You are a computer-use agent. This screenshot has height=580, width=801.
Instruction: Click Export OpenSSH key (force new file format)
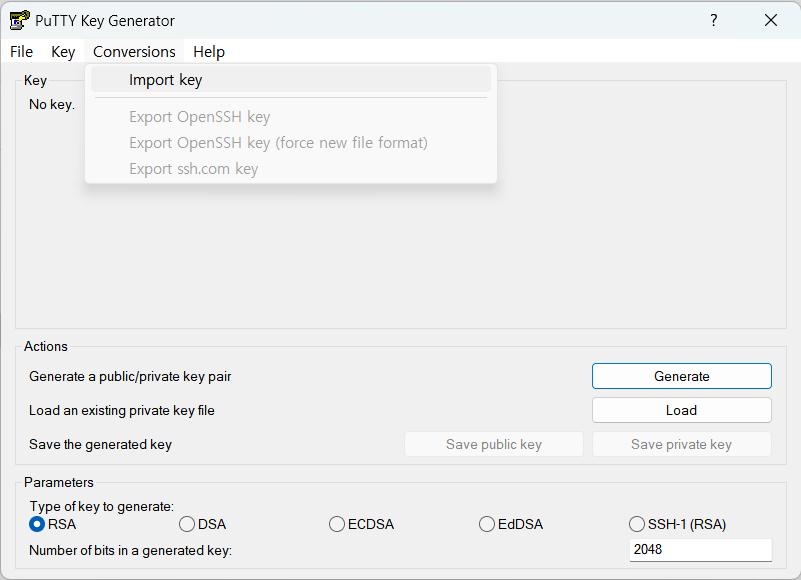(x=291, y=143)
